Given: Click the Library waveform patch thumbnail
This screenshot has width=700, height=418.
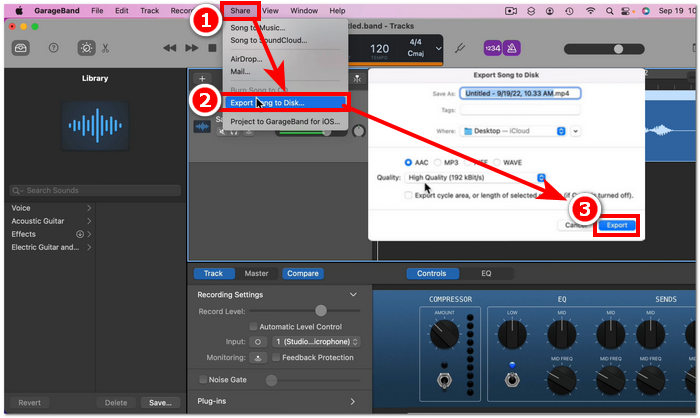Looking at the screenshot, I should click(x=95, y=126).
